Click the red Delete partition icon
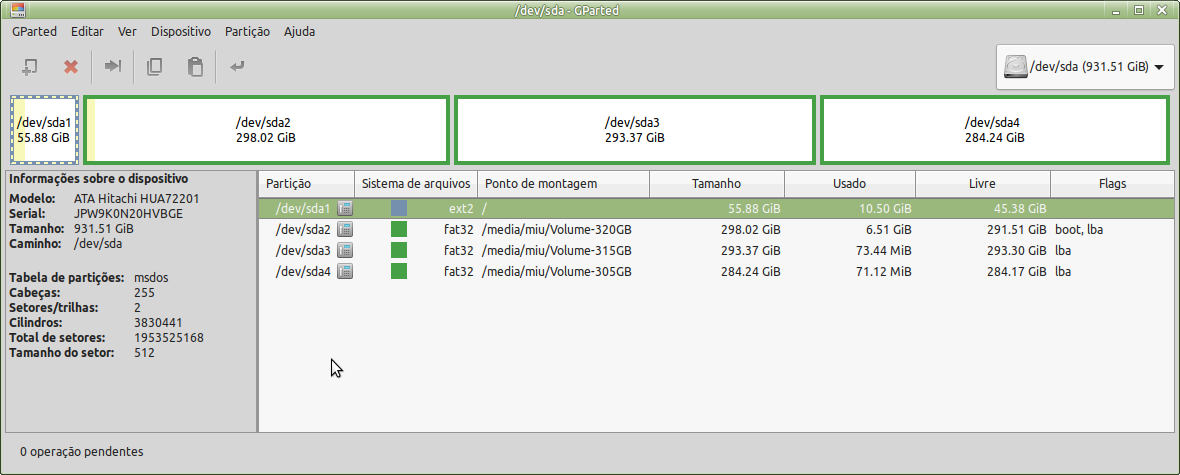This screenshot has height=475, width=1180. [x=71, y=67]
